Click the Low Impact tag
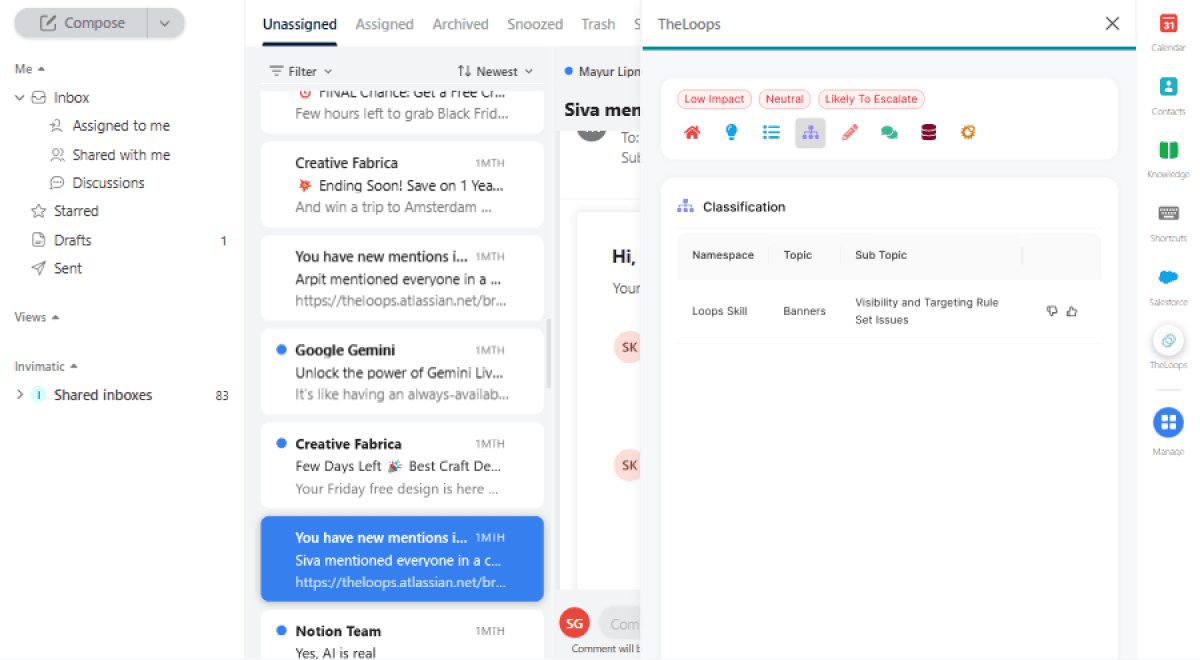The image size is (1200, 660). tap(714, 99)
